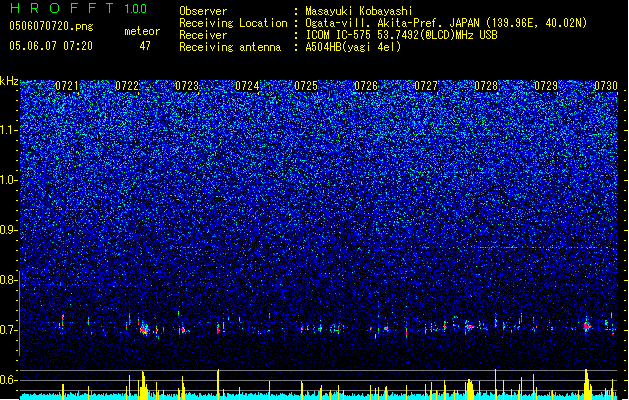Click the 0724 time marker
This screenshot has width=629, height=400.
[x=247, y=86]
